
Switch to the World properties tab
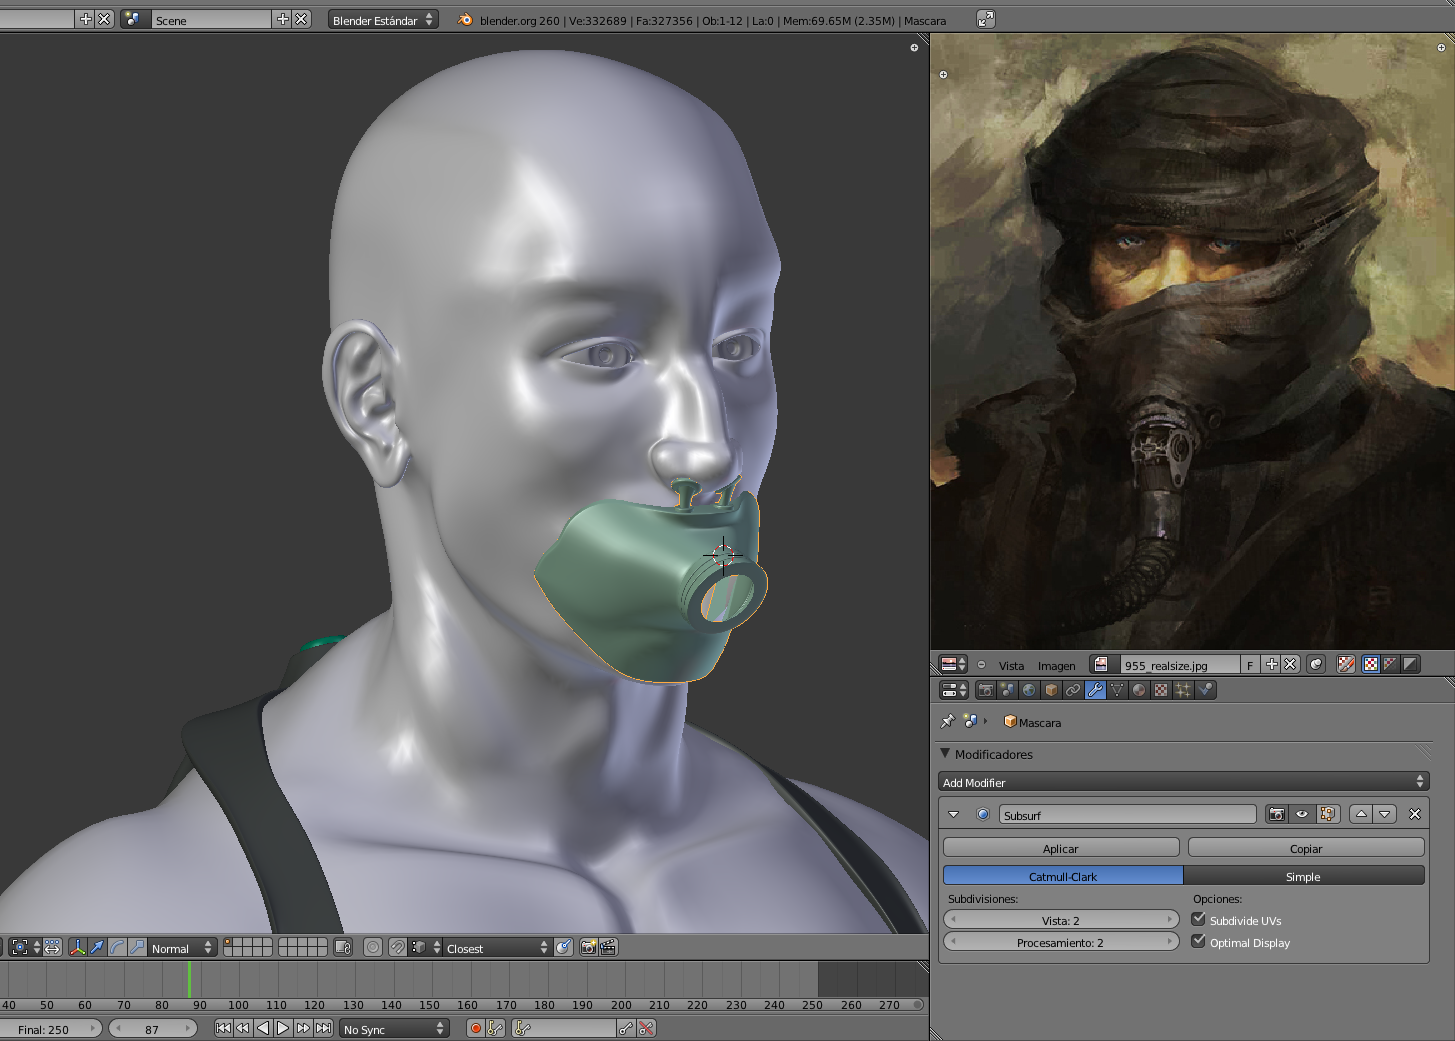[1029, 690]
